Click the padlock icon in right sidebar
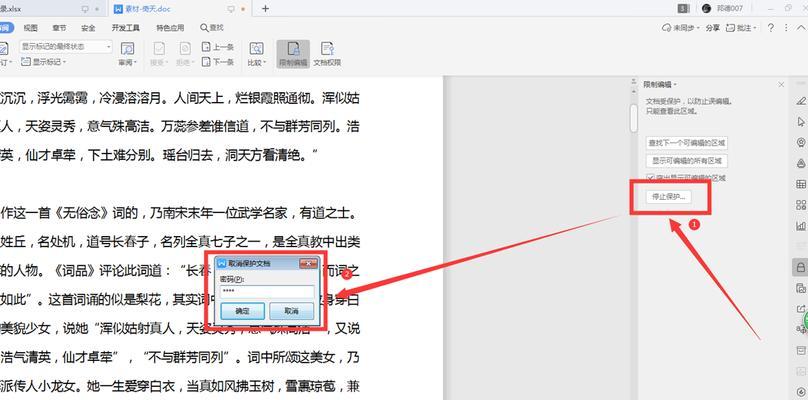 [800, 267]
